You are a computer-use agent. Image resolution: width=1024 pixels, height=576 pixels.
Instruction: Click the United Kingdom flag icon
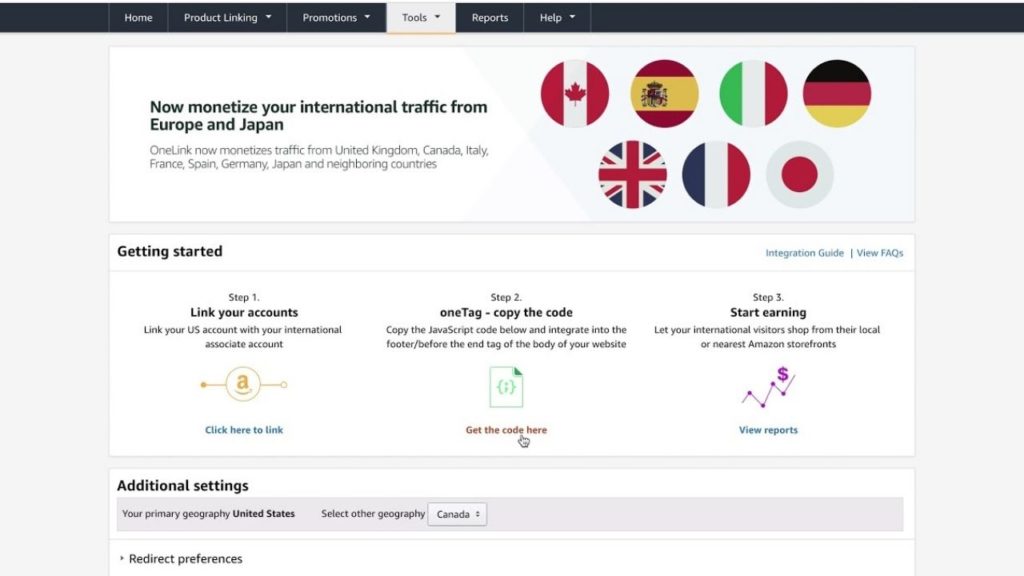[631, 172]
